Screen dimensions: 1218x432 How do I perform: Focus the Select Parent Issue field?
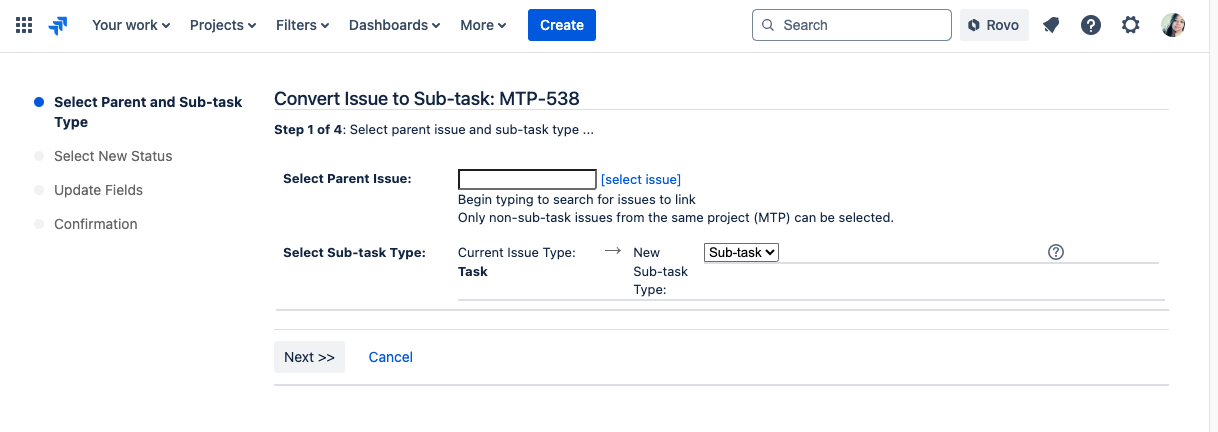(527, 180)
